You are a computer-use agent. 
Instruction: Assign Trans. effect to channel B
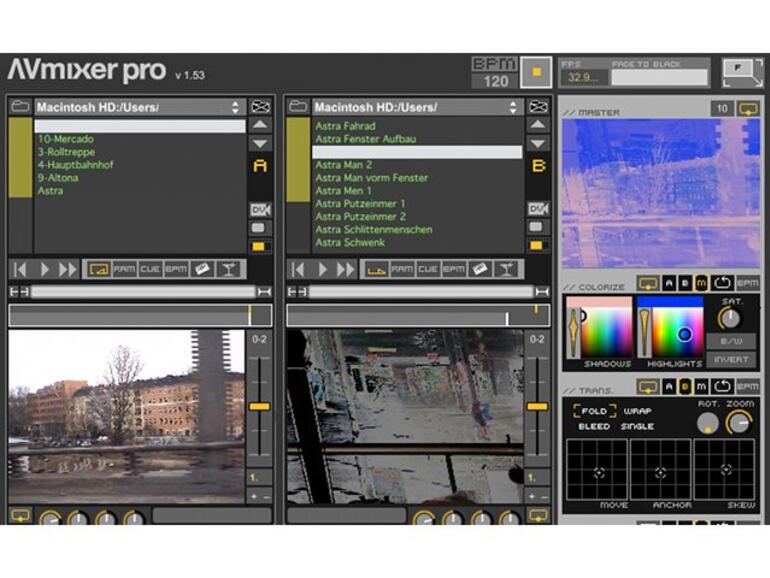coord(685,387)
